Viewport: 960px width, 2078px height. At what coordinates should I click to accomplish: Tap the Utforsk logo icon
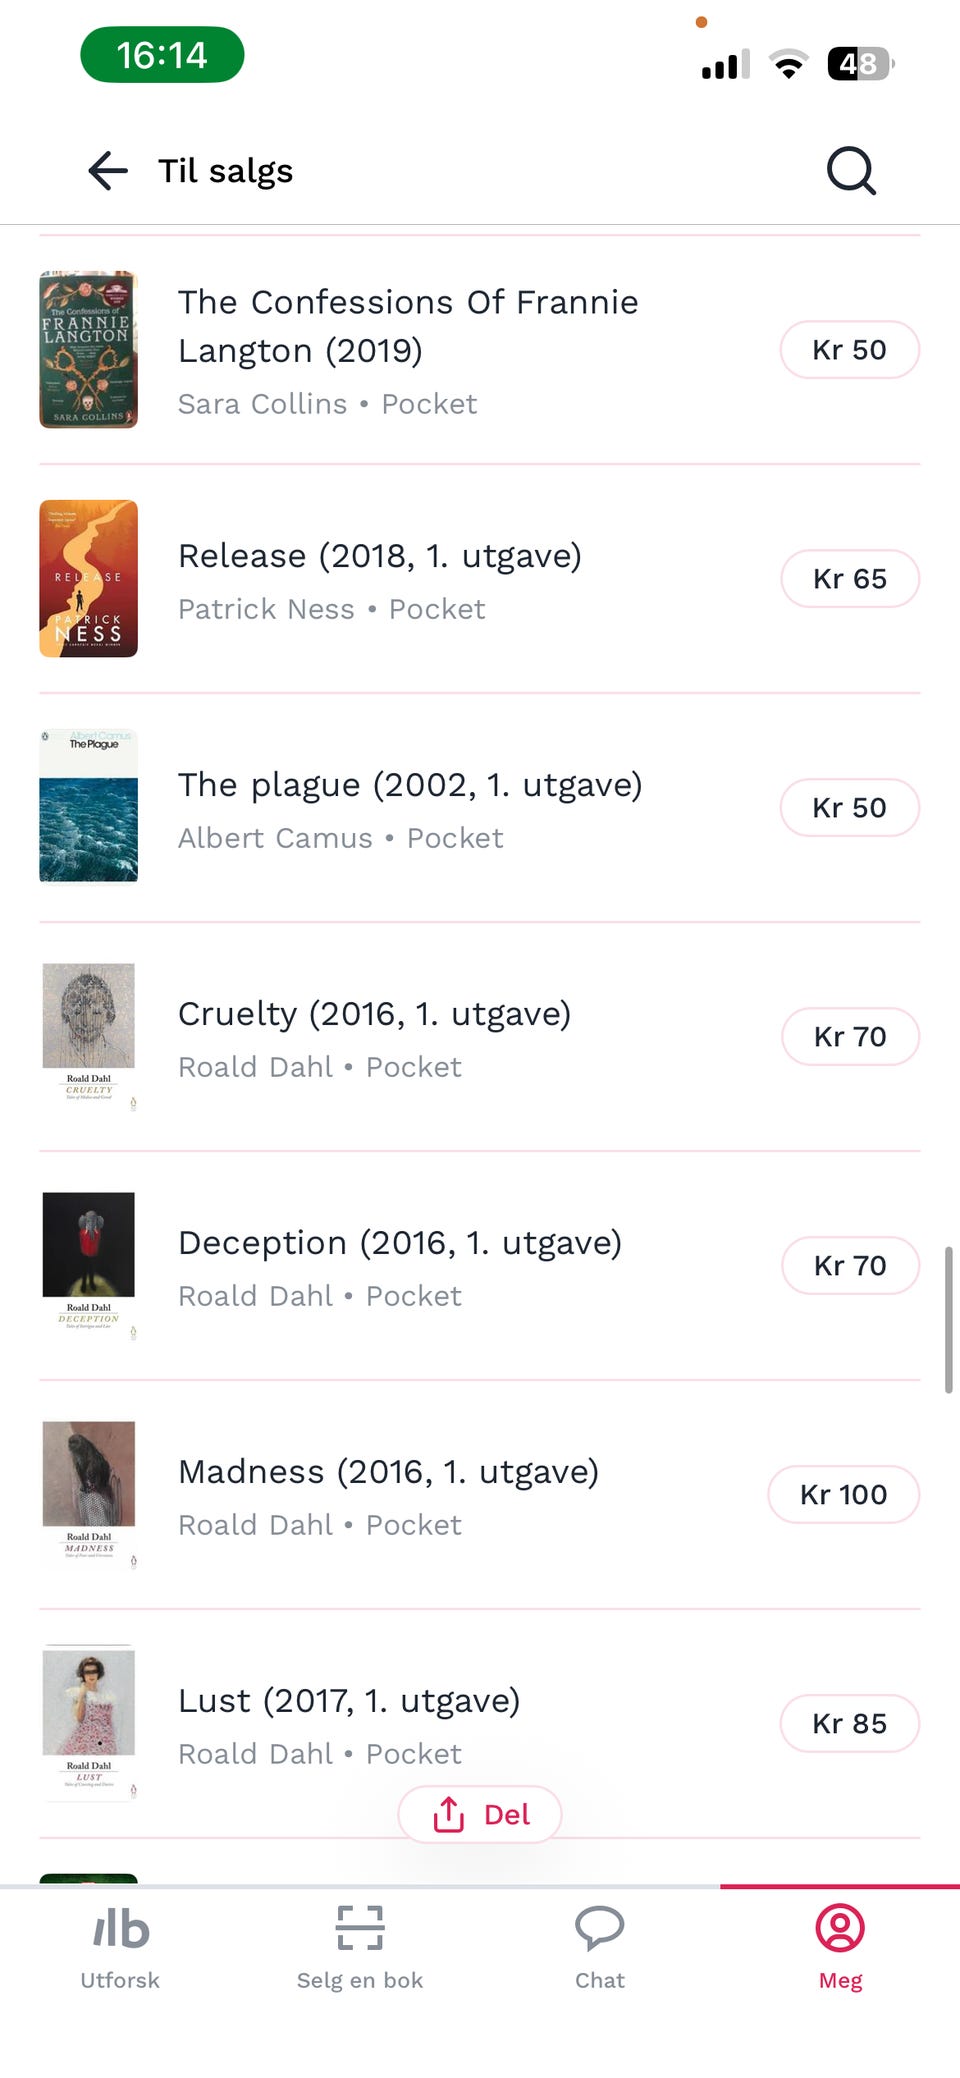(x=120, y=1929)
